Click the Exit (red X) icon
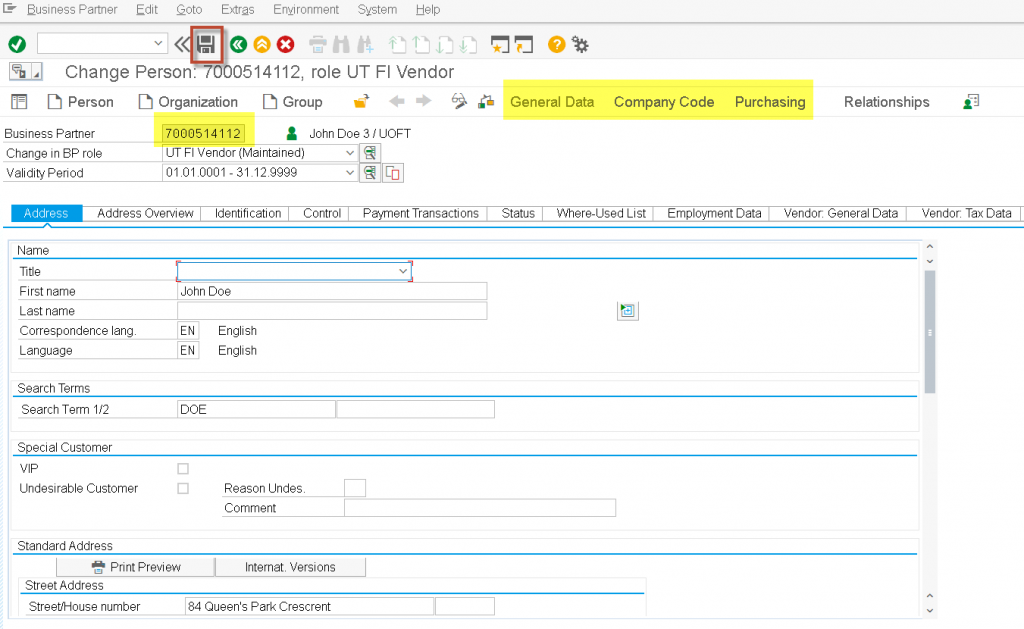The height and width of the screenshot is (629, 1024). [x=288, y=44]
